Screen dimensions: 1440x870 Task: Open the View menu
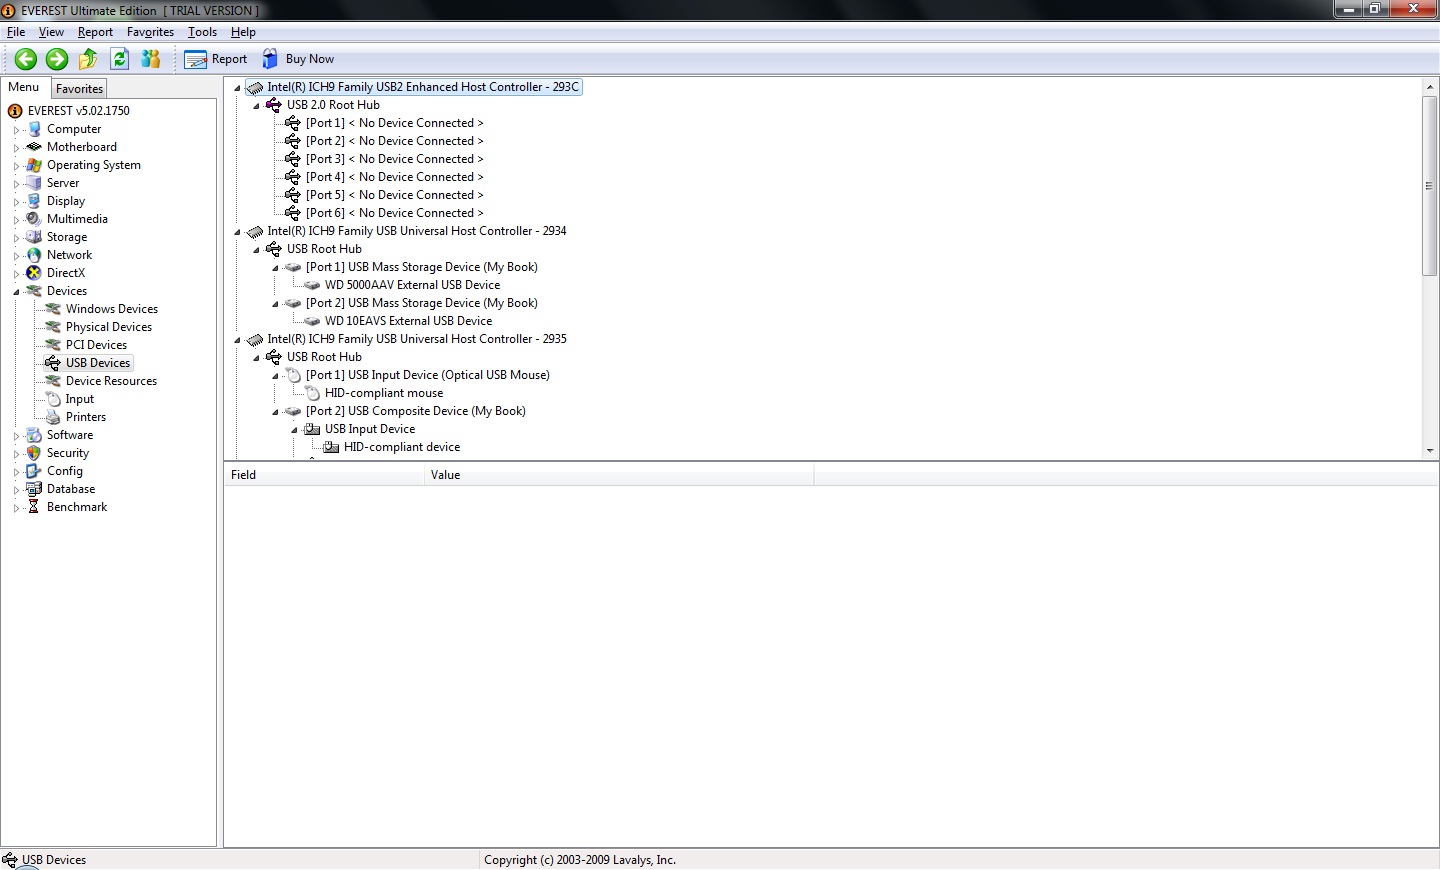(x=51, y=32)
